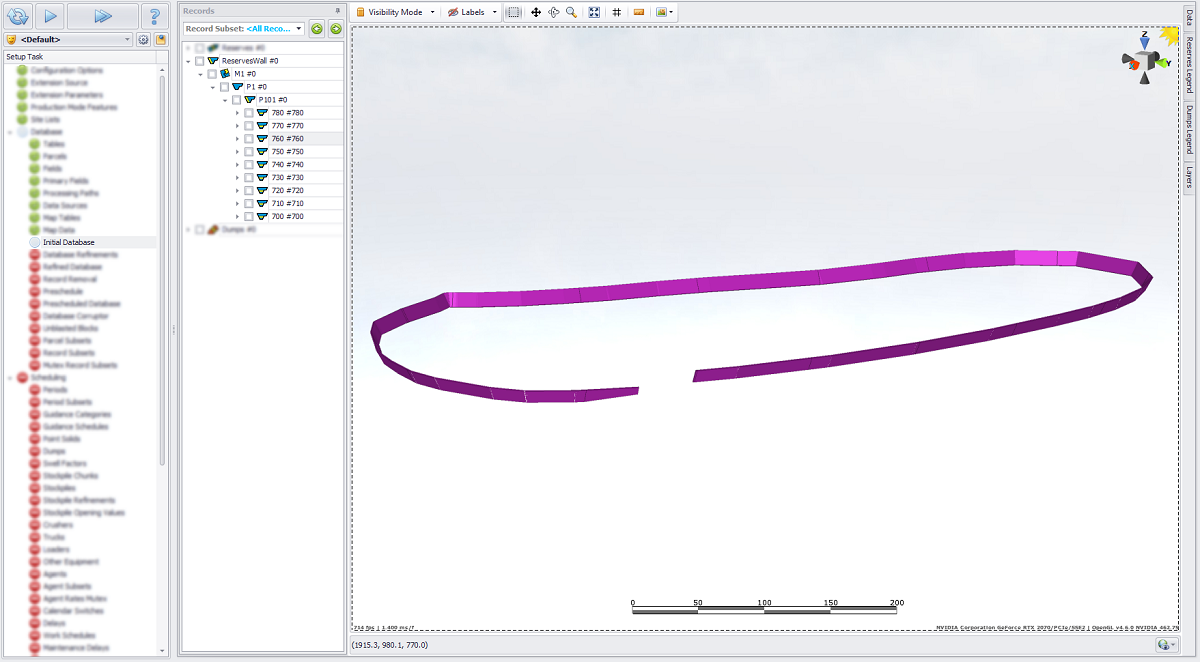The width and height of the screenshot is (1200, 662).
Task: Open the Reserves Legend side tab
Action: [1189, 66]
